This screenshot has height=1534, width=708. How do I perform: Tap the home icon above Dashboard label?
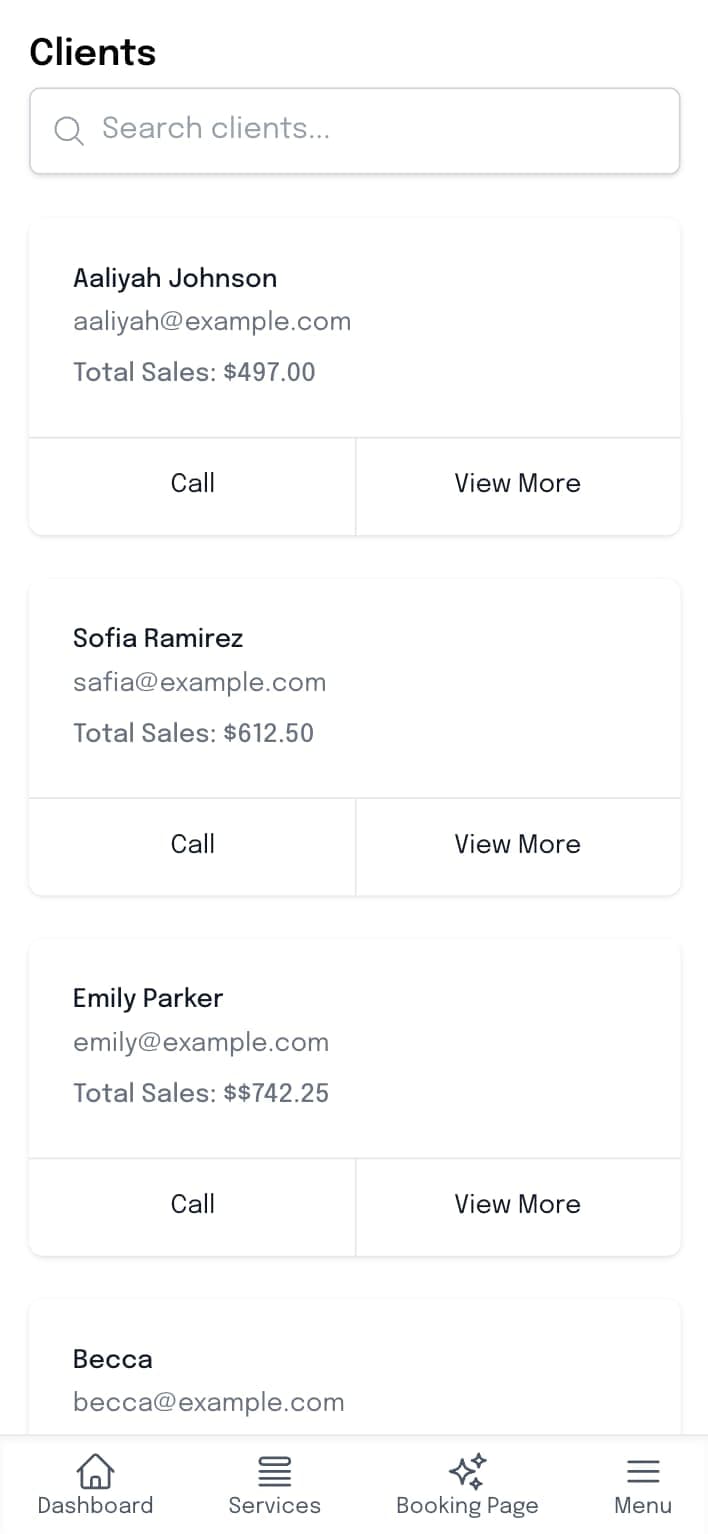click(95, 1470)
